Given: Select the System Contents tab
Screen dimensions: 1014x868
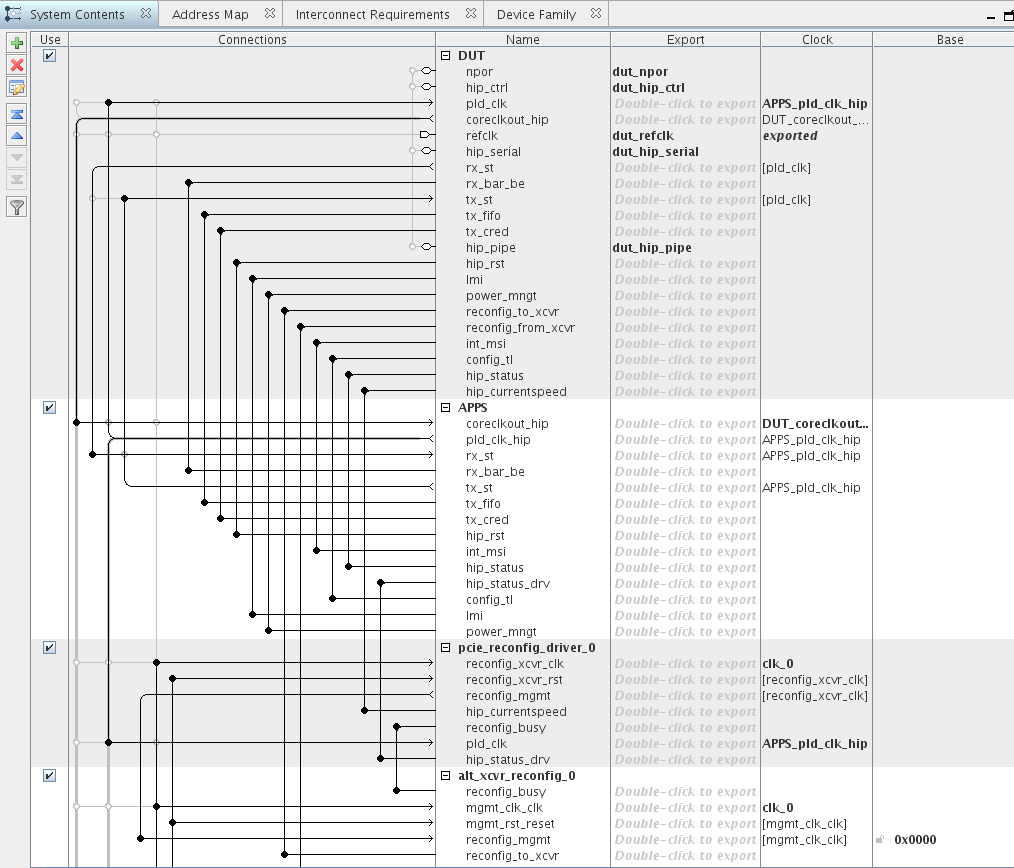Looking at the screenshot, I should [x=77, y=14].
